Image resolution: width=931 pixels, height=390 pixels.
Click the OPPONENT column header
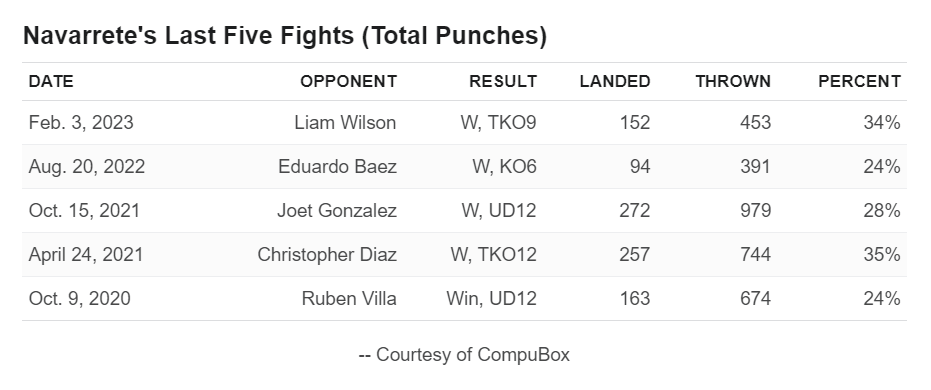[x=349, y=81]
